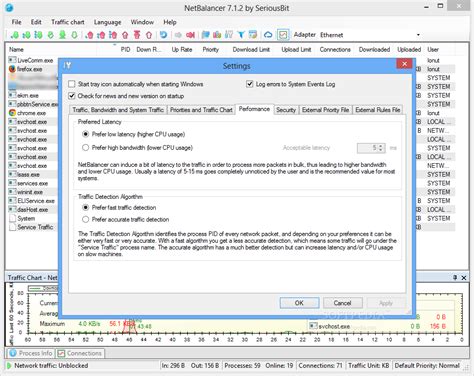This screenshot has width=474, height=376.
Task: Click the red block-all-traffic arrow icon
Action: pos(190,35)
